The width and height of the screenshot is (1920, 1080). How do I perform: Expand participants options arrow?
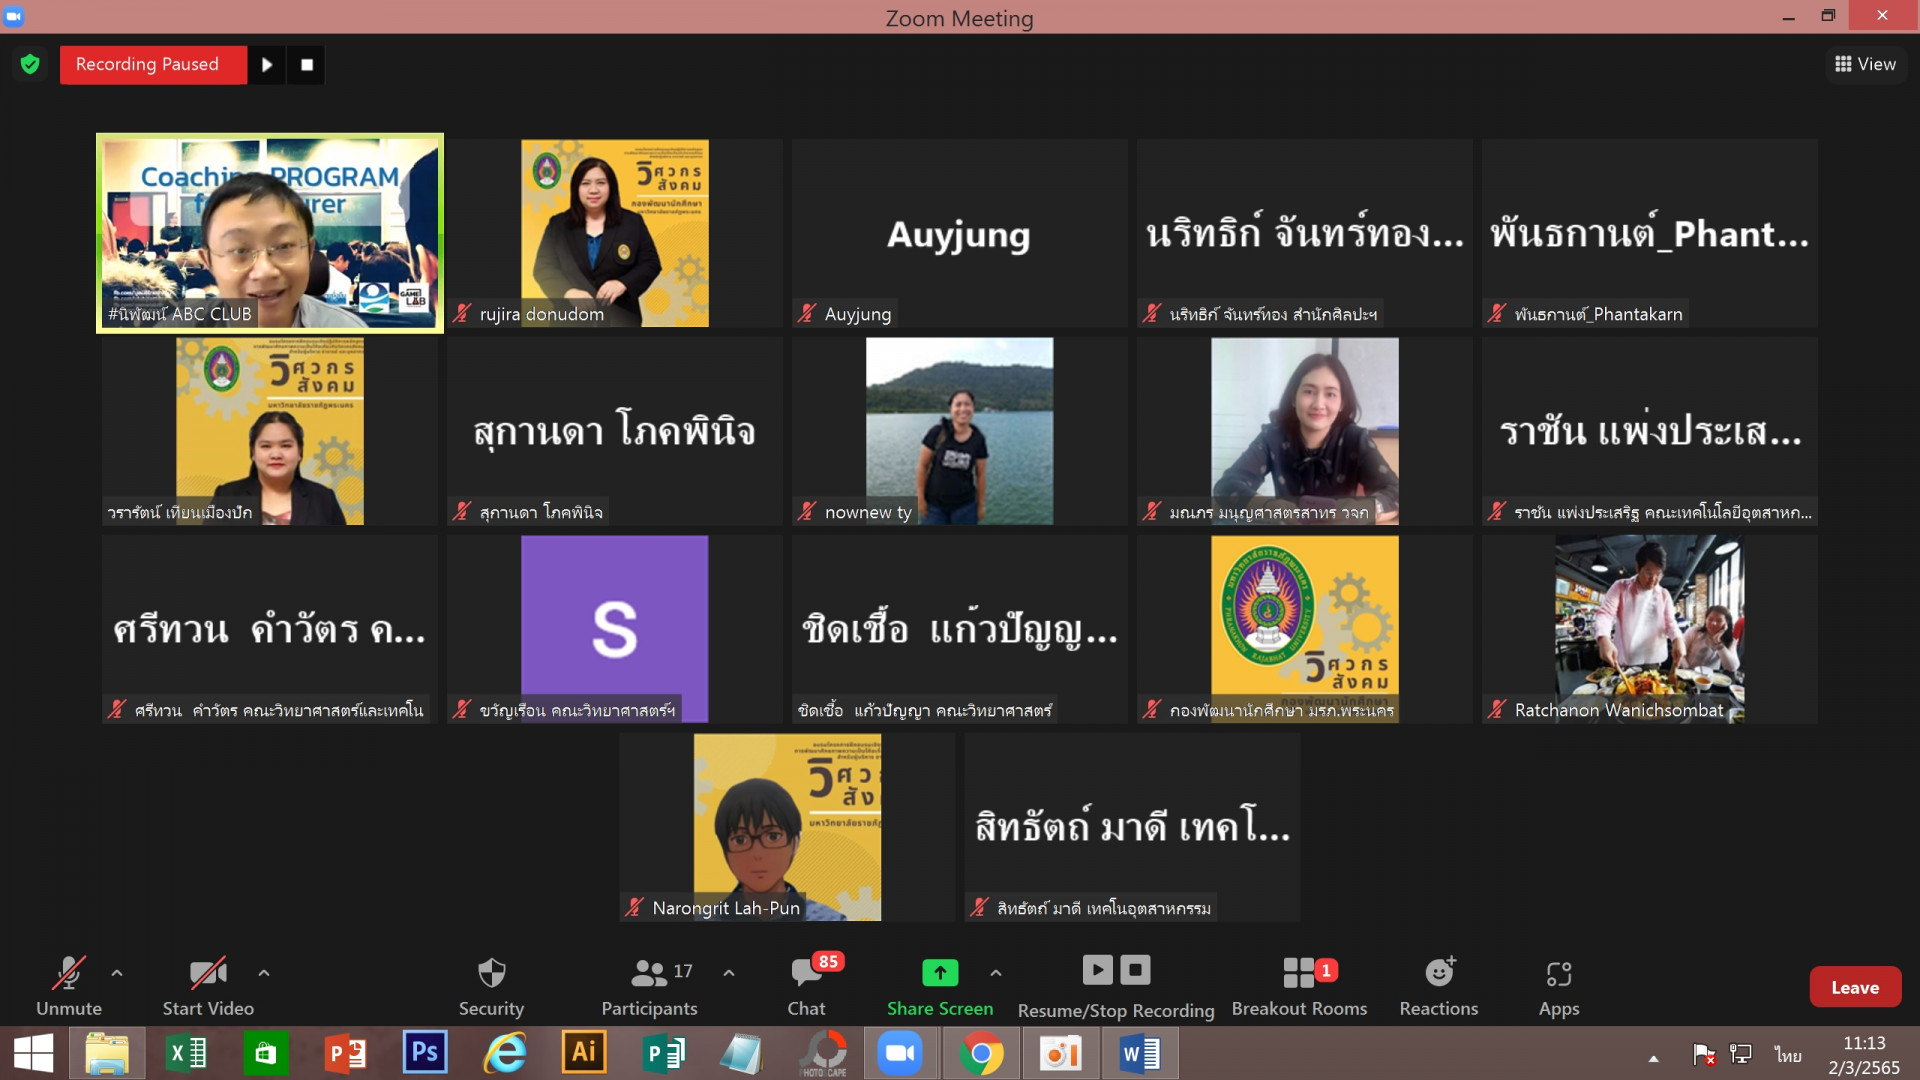(x=729, y=972)
